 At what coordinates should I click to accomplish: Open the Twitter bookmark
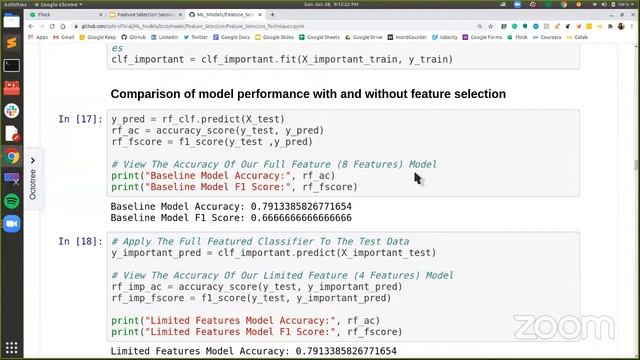coord(196,37)
